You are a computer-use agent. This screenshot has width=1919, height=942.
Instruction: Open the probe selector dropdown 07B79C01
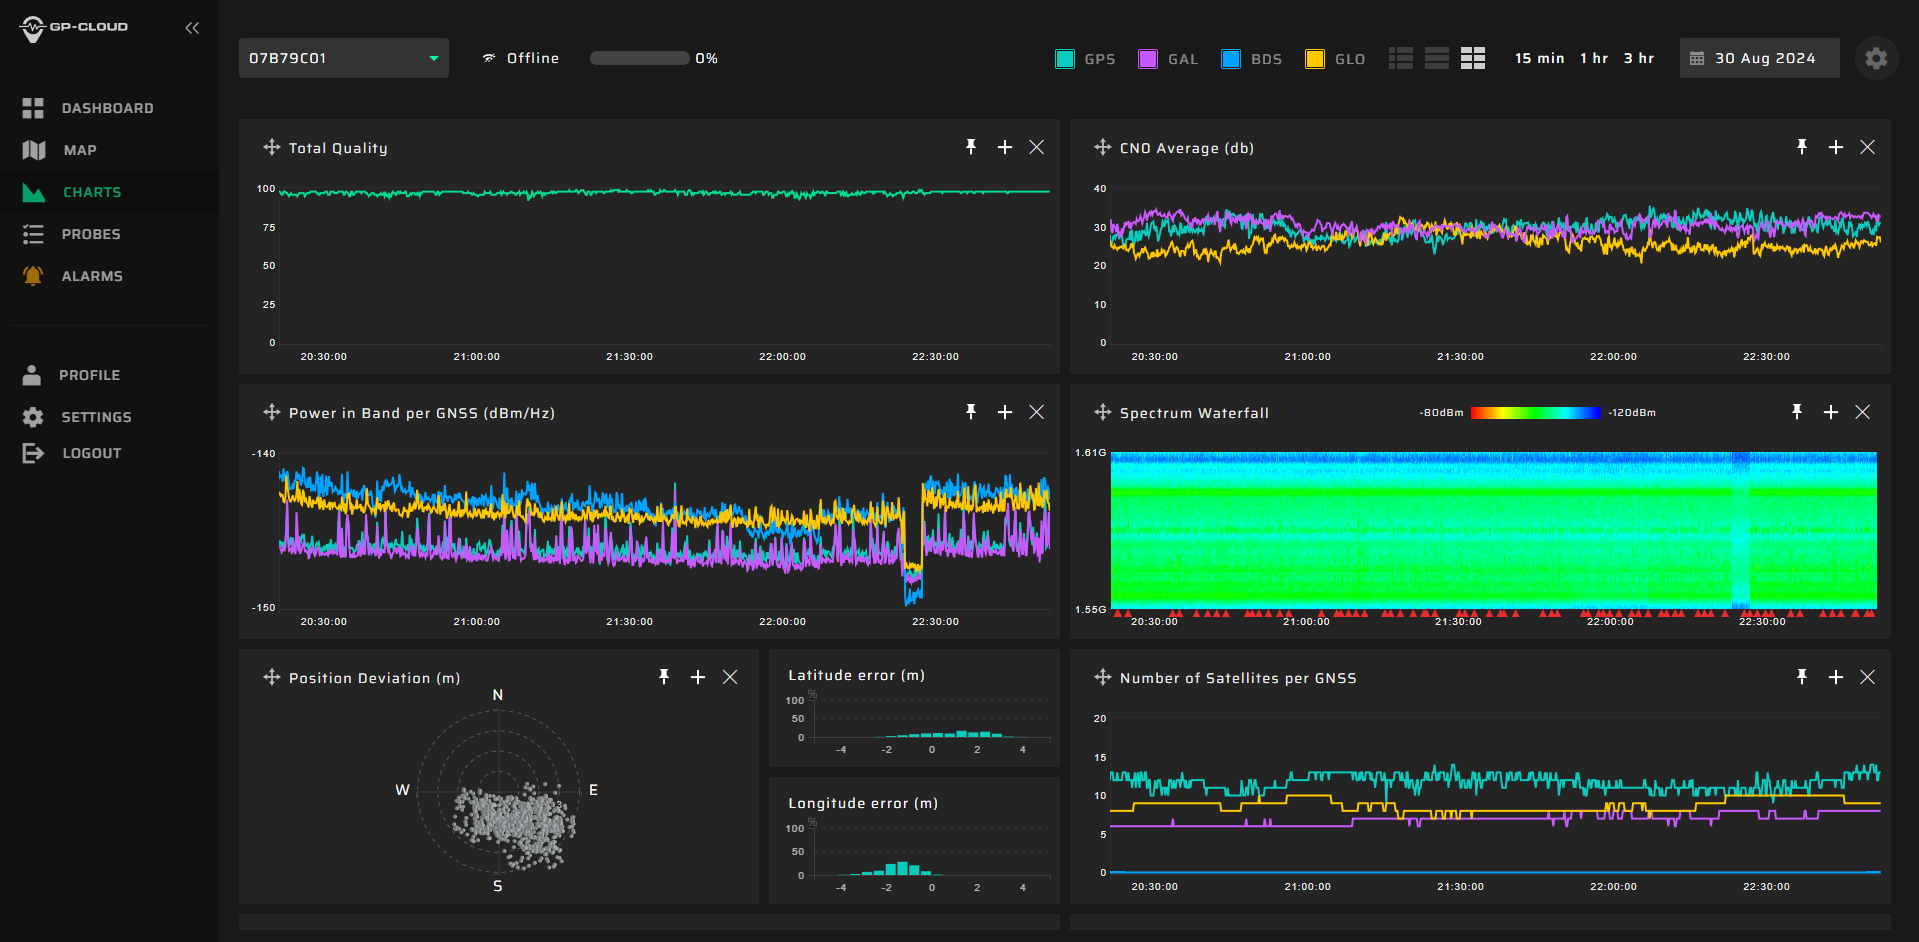(x=343, y=58)
